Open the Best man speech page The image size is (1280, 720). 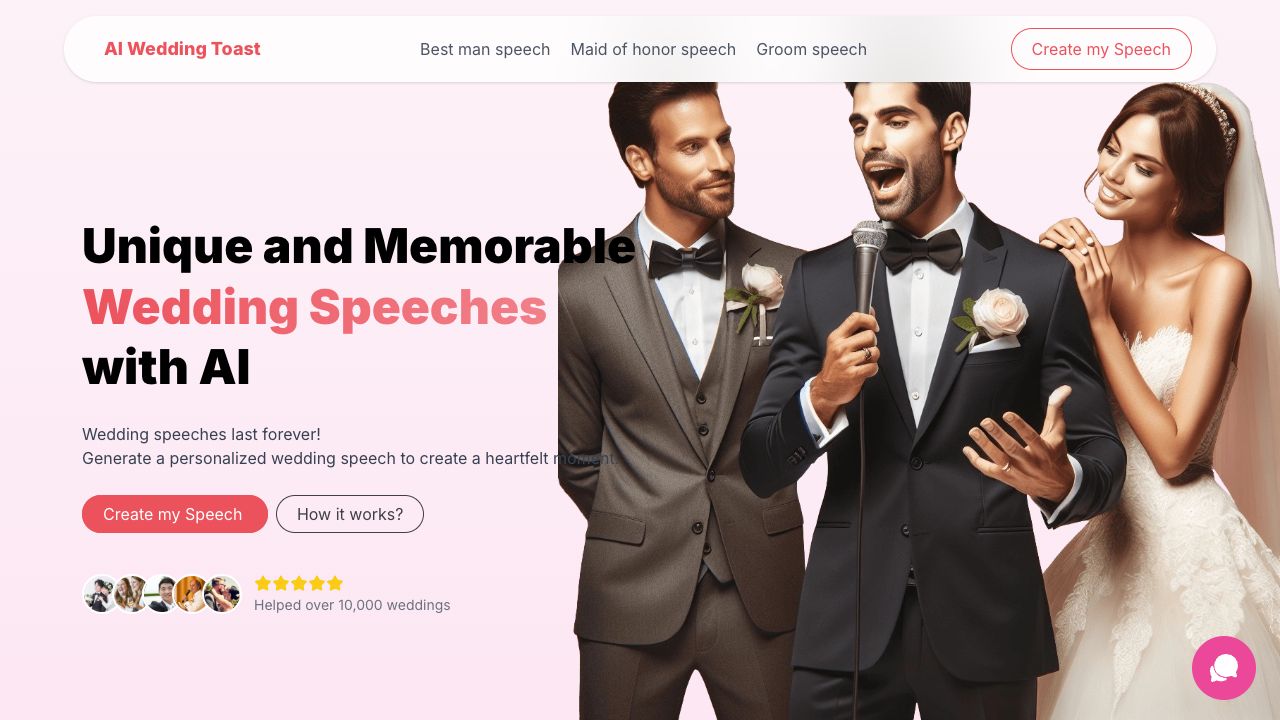click(485, 49)
